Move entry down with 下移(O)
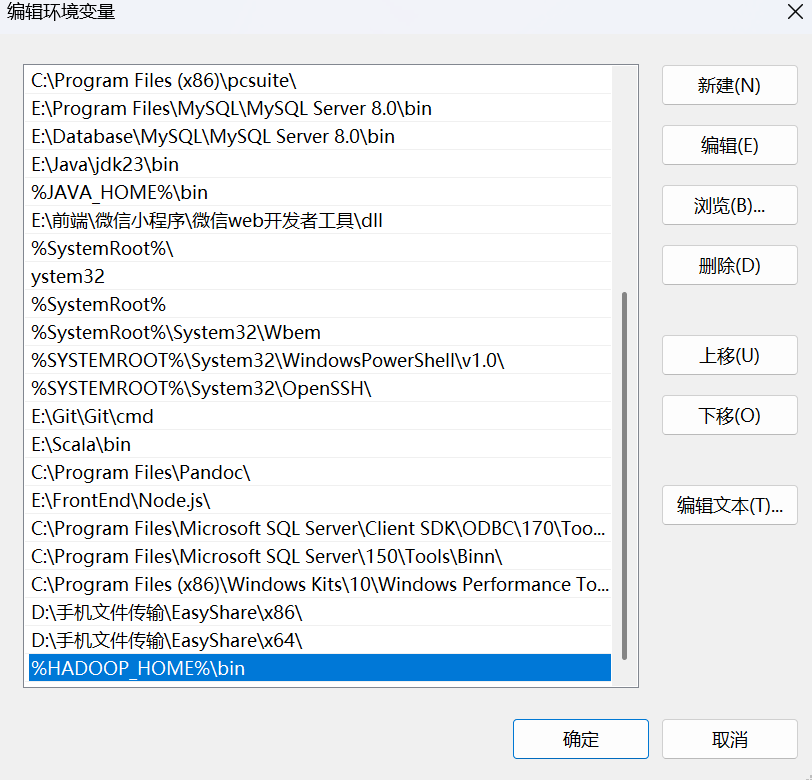The height and width of the screenshot is (780, 812). pos(729,416)
